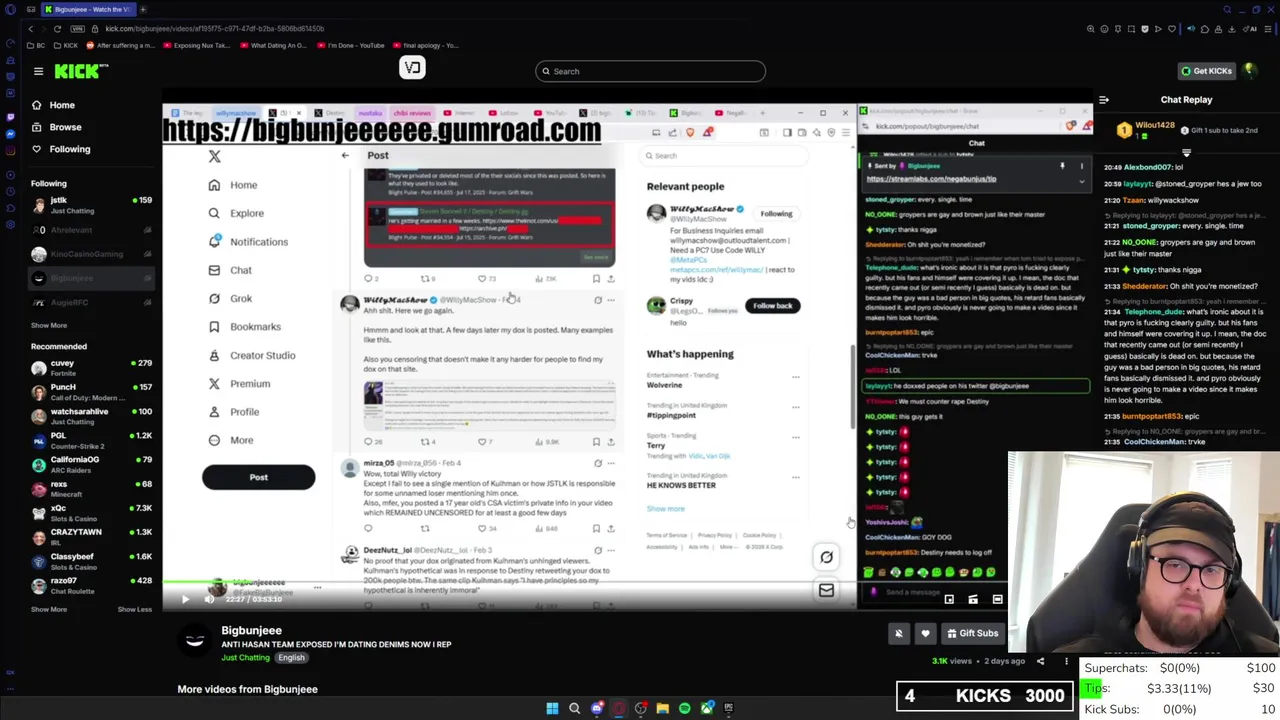This screenshot has width=1280, height=720.
Task: Select the Bigbunjeee browser tab
Action: 88,9
